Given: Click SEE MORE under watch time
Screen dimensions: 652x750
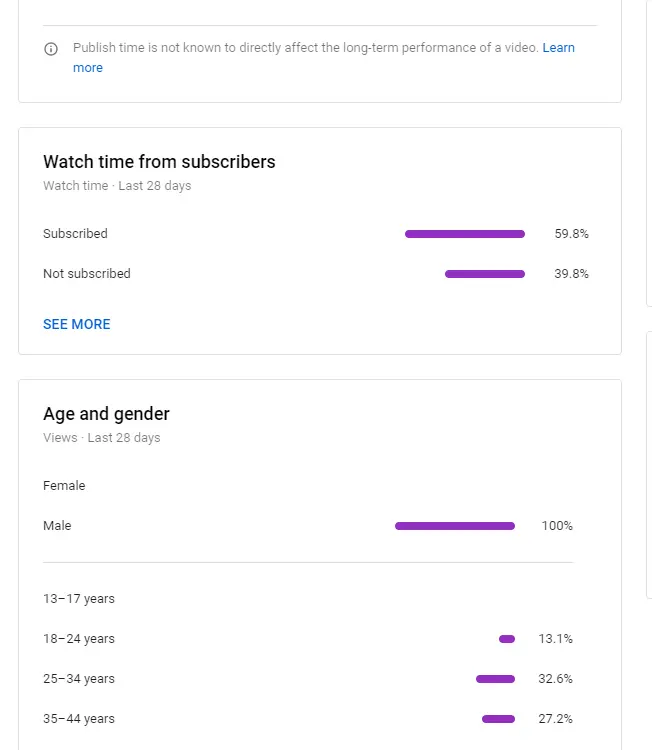Looking at the screenshot, I should coord(77,324).
